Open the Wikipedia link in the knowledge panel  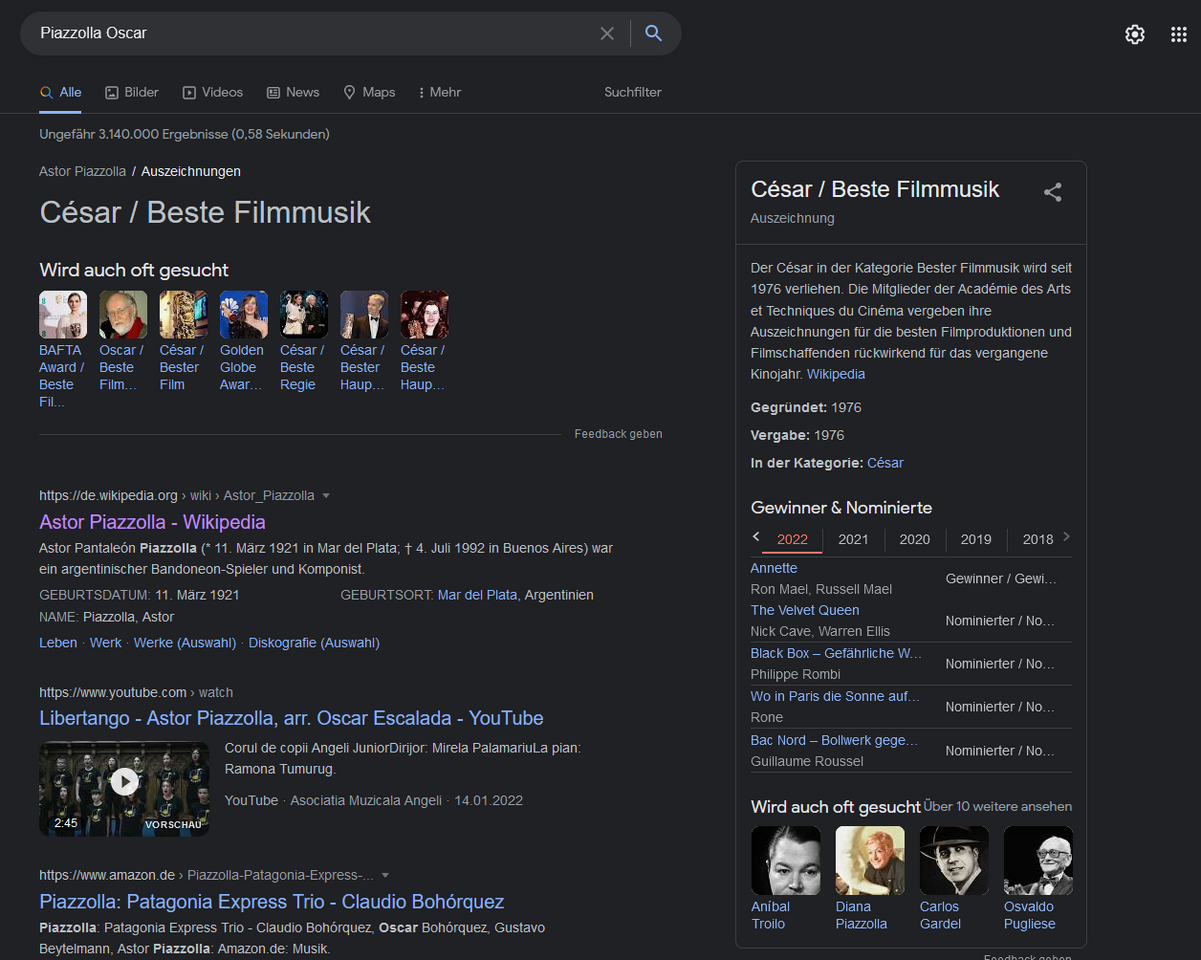[x=836, y=374]
